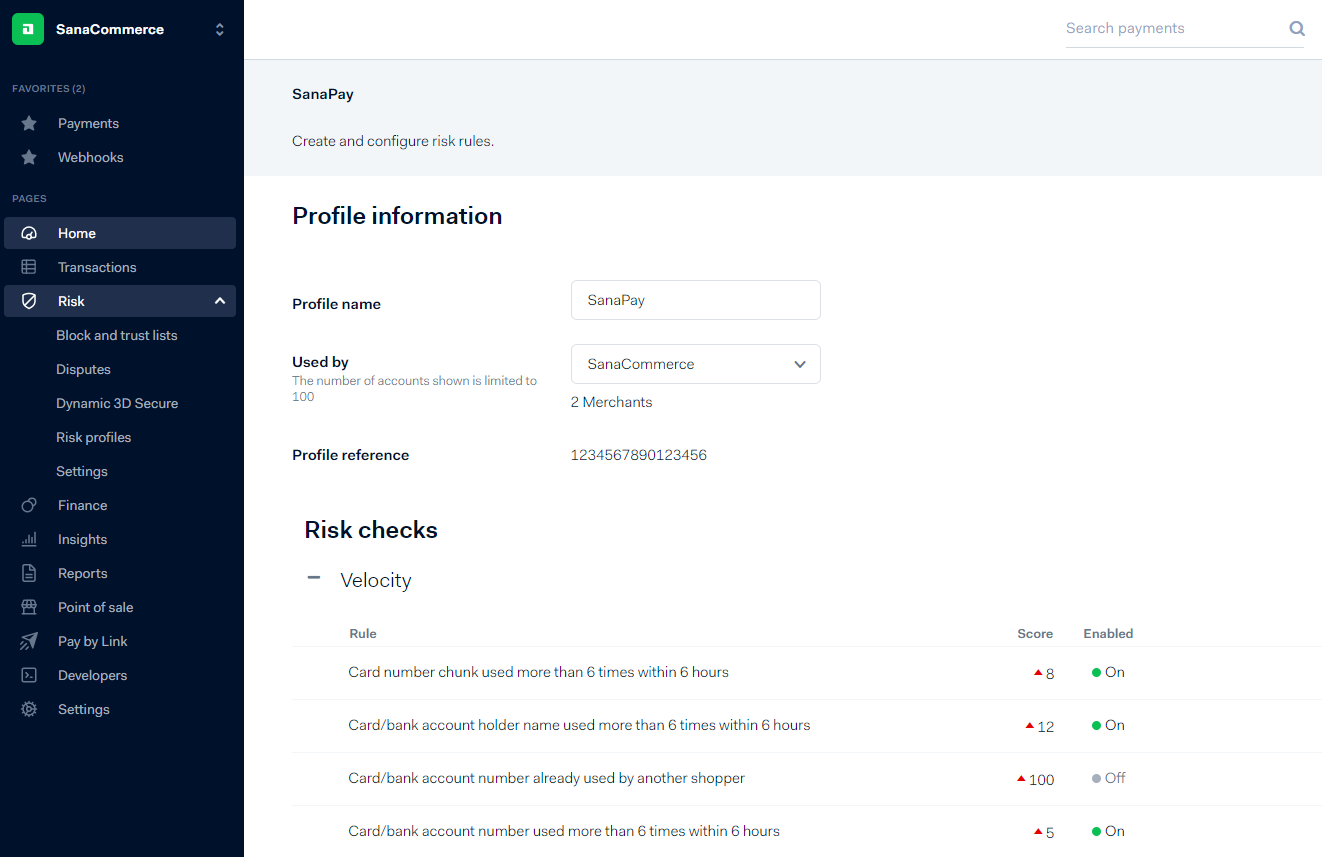Screen dimensions: 1322x857
Task: Click the already used by another shopper rule
Action: 546,778
